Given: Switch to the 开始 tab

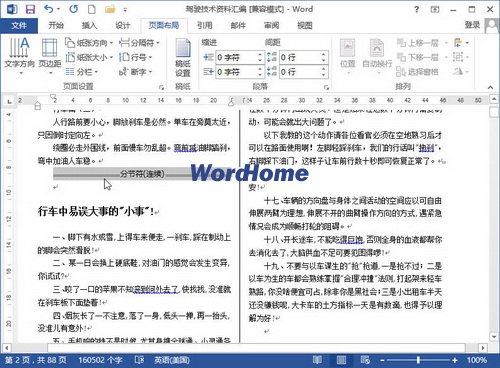Looking at the screenshot, I should click(56, 25).
